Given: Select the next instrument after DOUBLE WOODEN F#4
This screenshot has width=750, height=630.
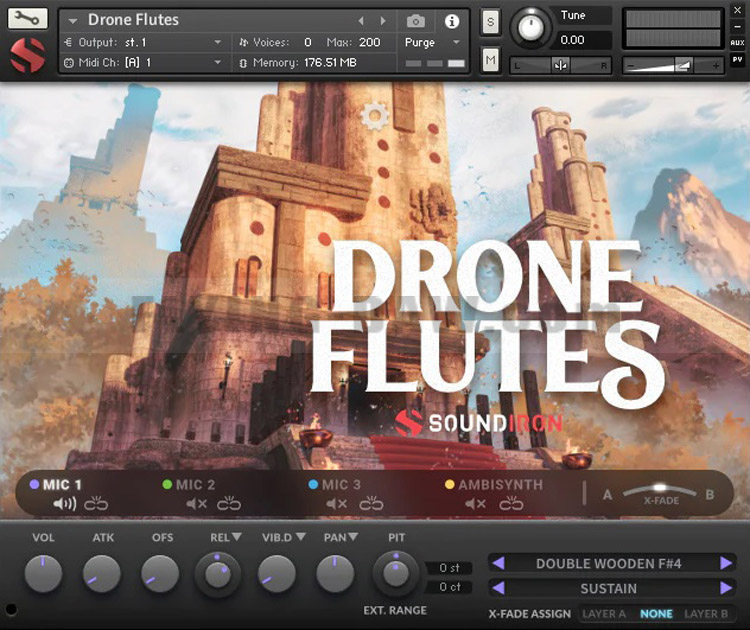Looking at the screenshot, I should tap(726, 563).
